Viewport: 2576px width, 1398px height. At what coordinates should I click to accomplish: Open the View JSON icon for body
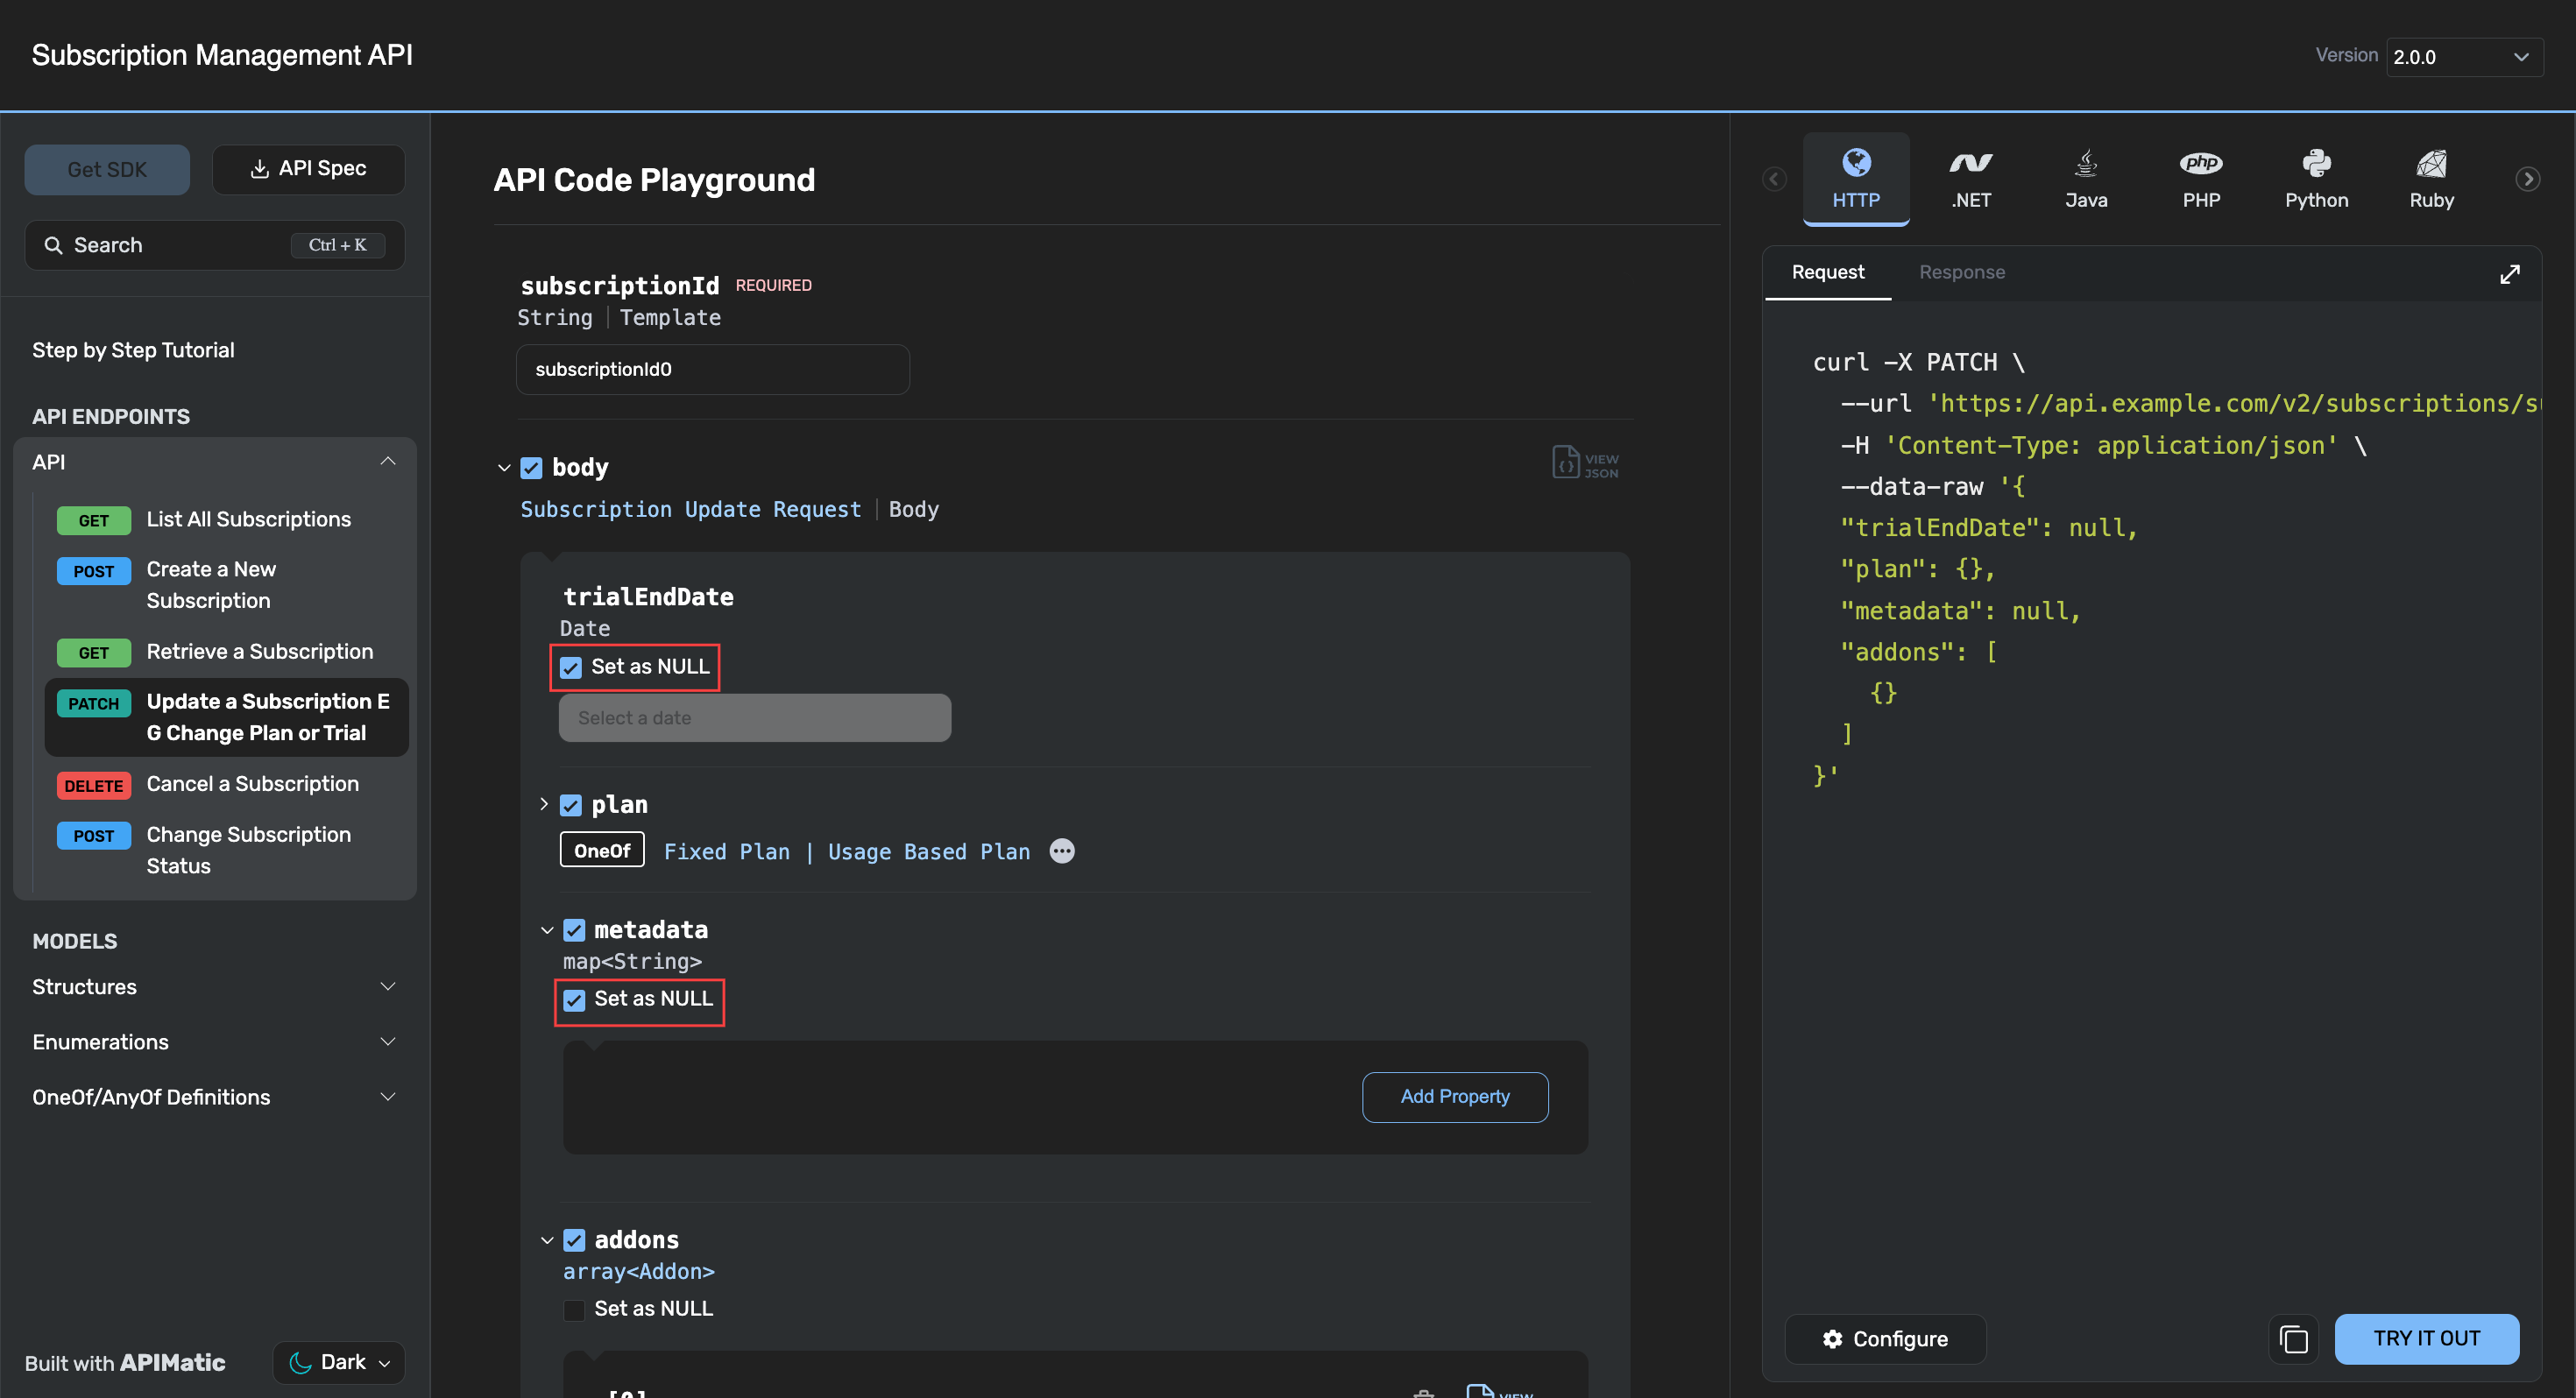[1586, 463]
